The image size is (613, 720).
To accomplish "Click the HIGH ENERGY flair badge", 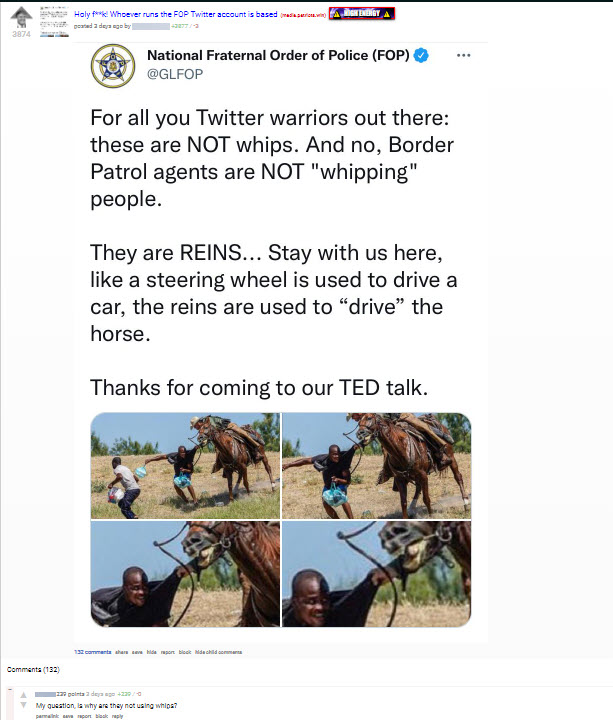I will click(361, 13).
